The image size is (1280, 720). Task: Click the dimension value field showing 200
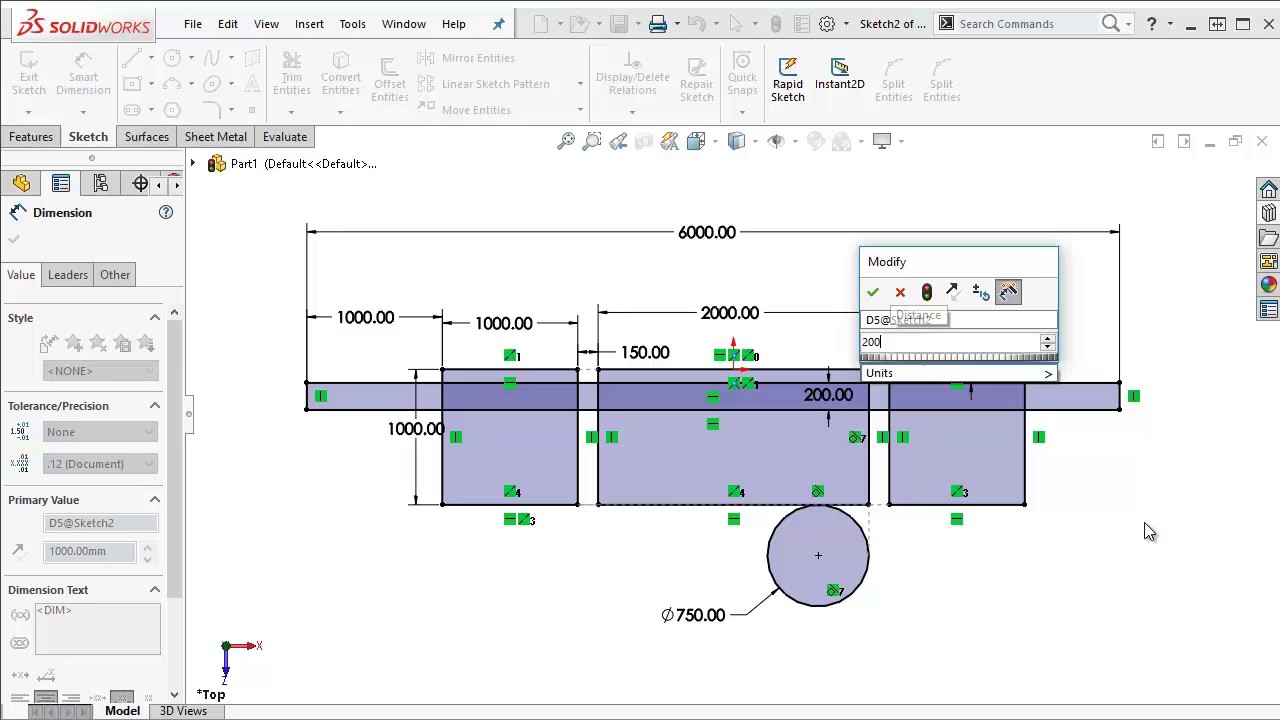950,342
